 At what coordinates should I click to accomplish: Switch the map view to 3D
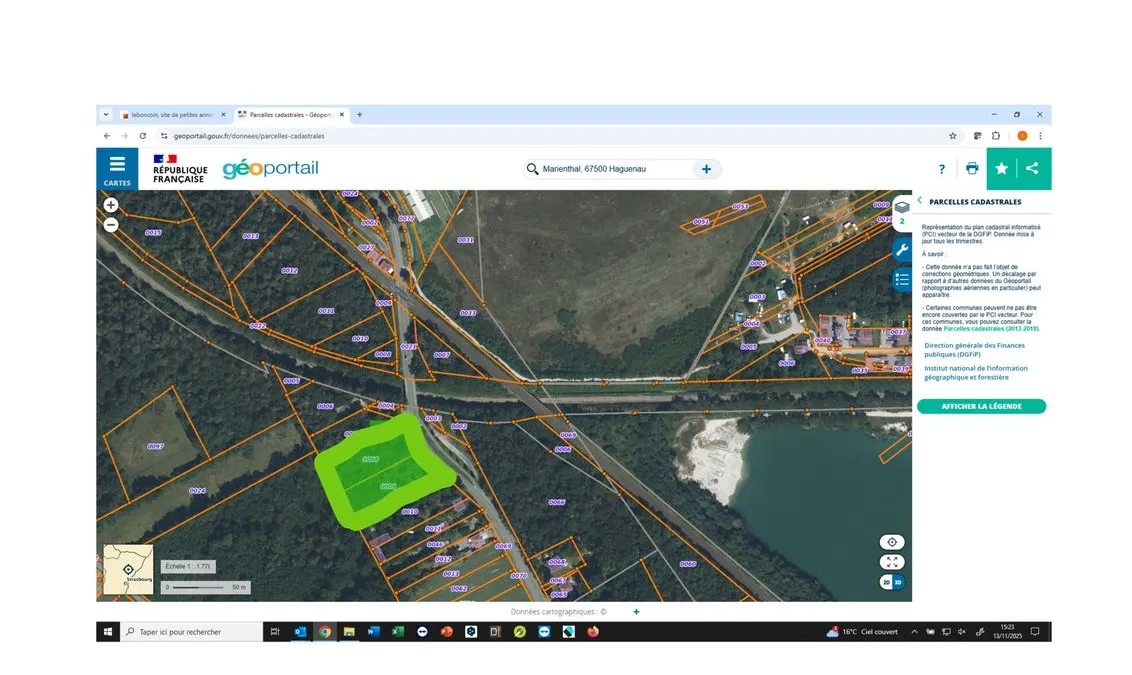tap(898, 582)
